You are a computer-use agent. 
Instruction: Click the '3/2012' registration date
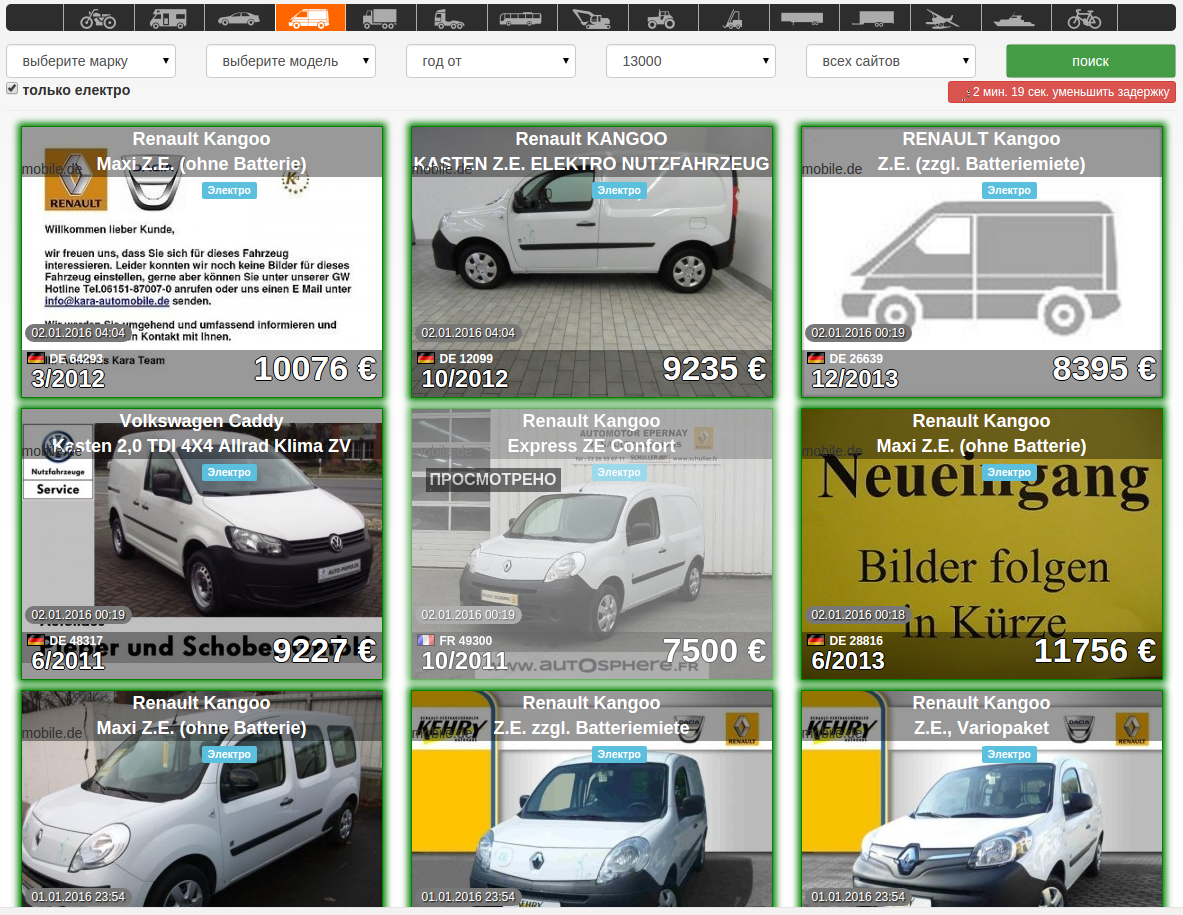pos(68,379)
